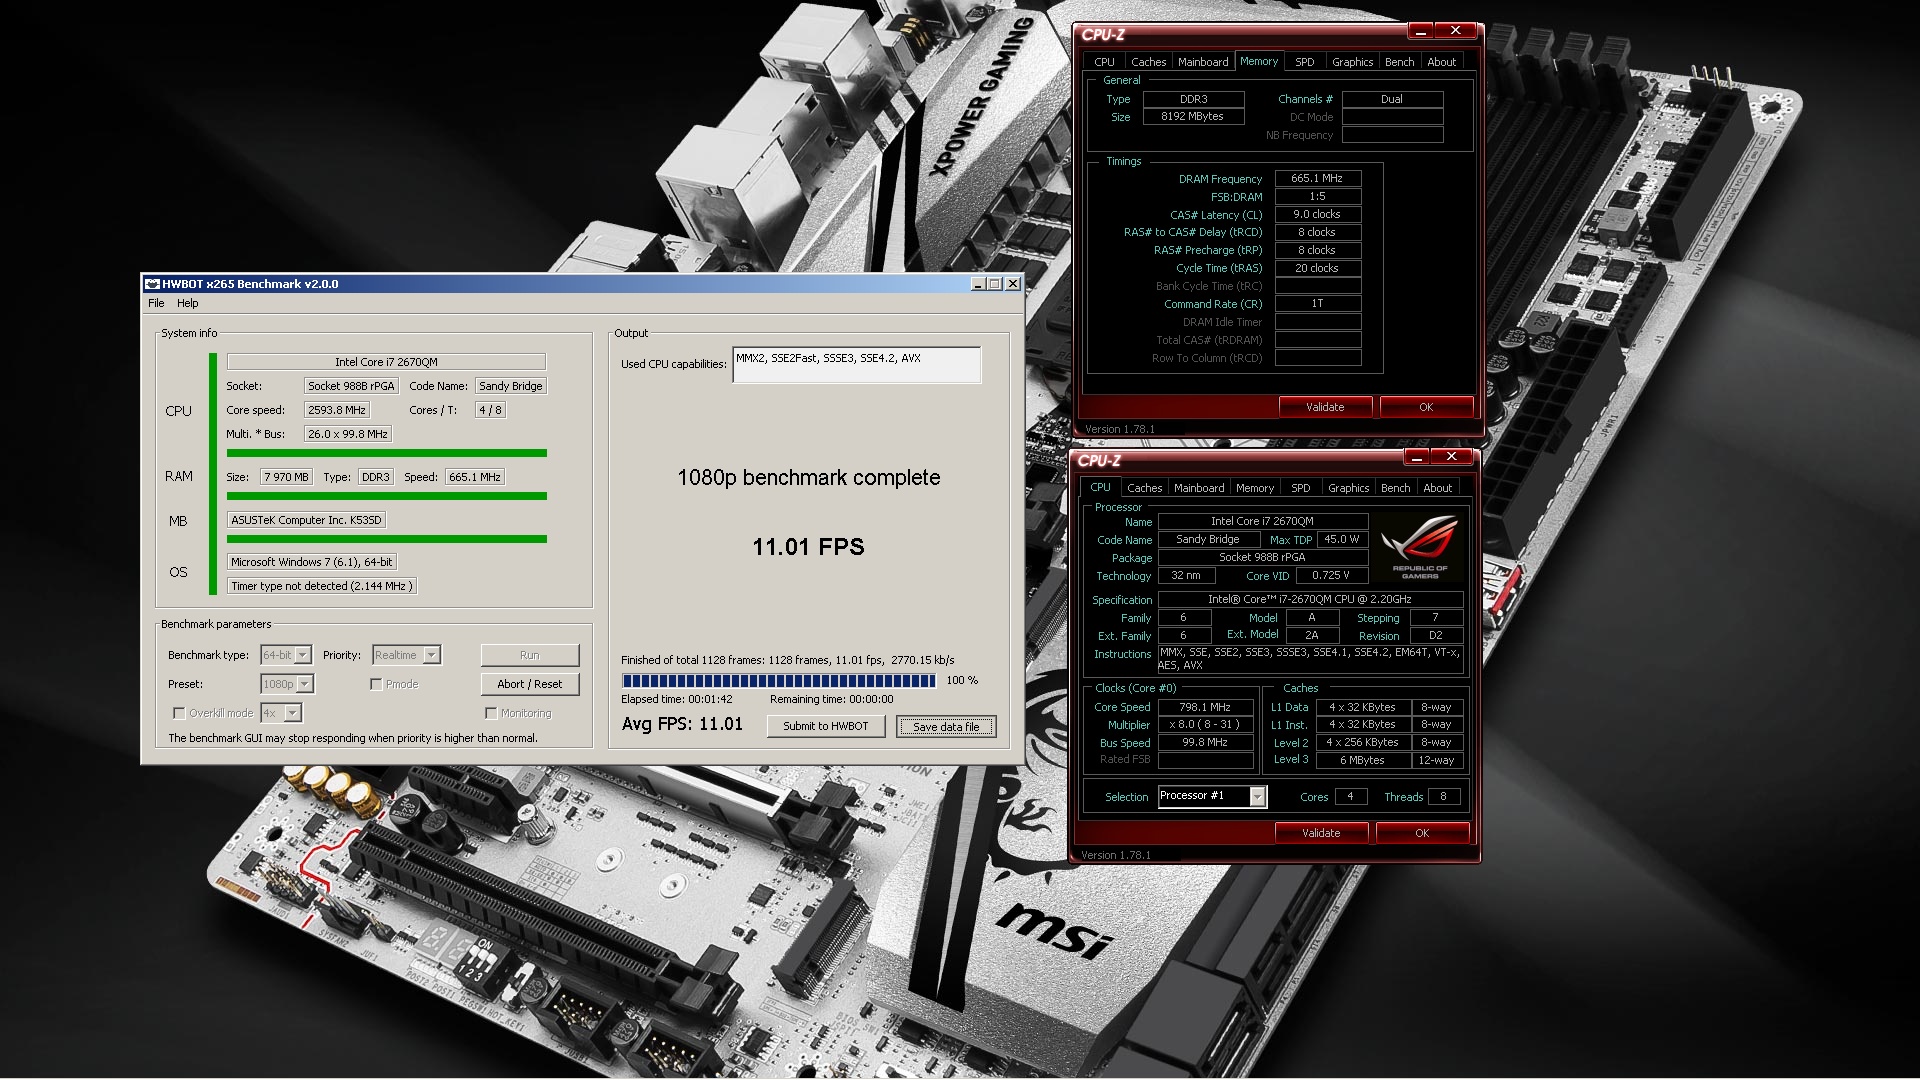The height and width of the screenshot is (1080, 1920).
Task: Minimize the CPU-Z Memory window
Action: tap(1421, 31)
